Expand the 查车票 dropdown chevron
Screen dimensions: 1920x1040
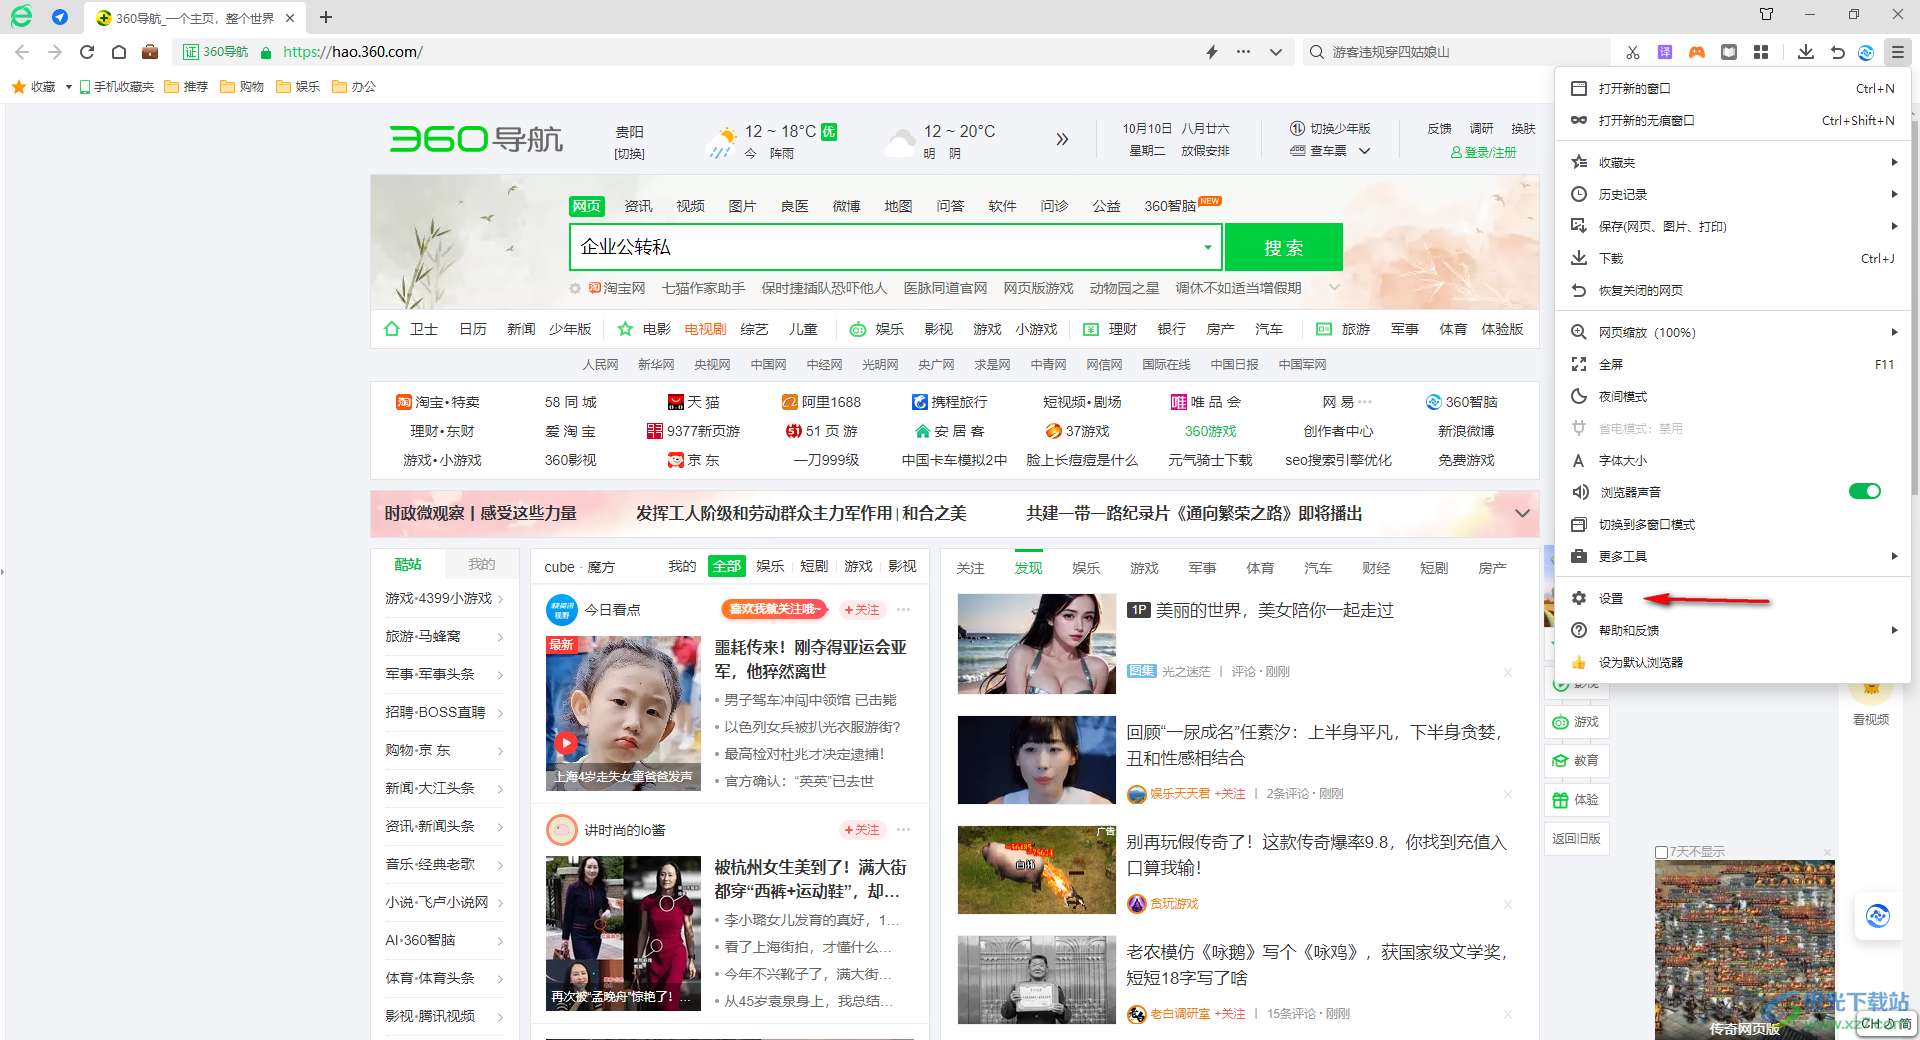[1364, 151]
